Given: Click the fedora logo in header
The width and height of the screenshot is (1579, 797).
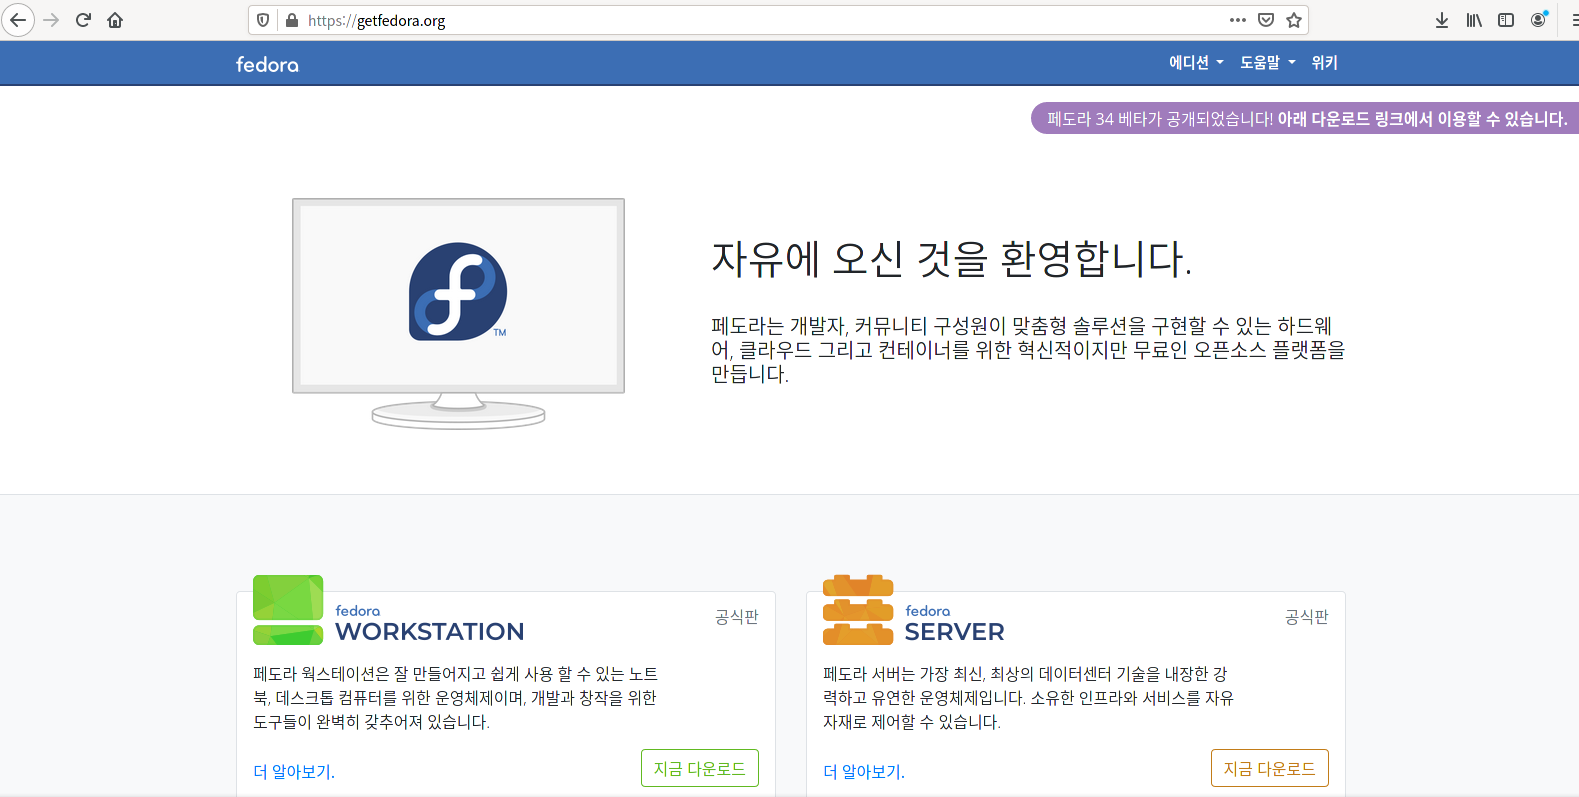Looking at the screenshot, I should pyautogui.click(x=267, y=64).
